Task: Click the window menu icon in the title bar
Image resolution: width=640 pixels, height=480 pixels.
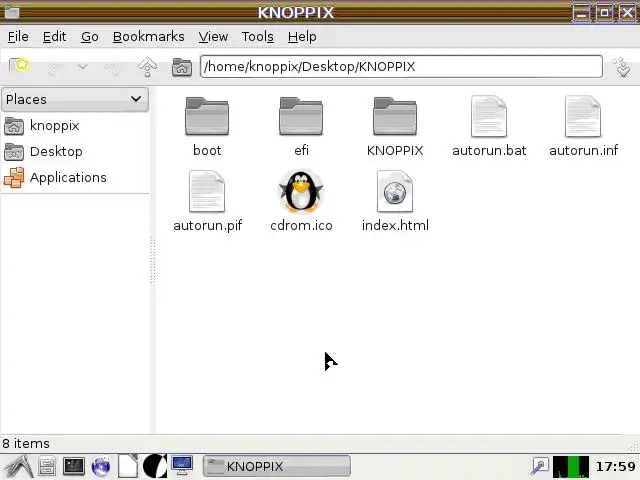Action: (x=12, y=13)
